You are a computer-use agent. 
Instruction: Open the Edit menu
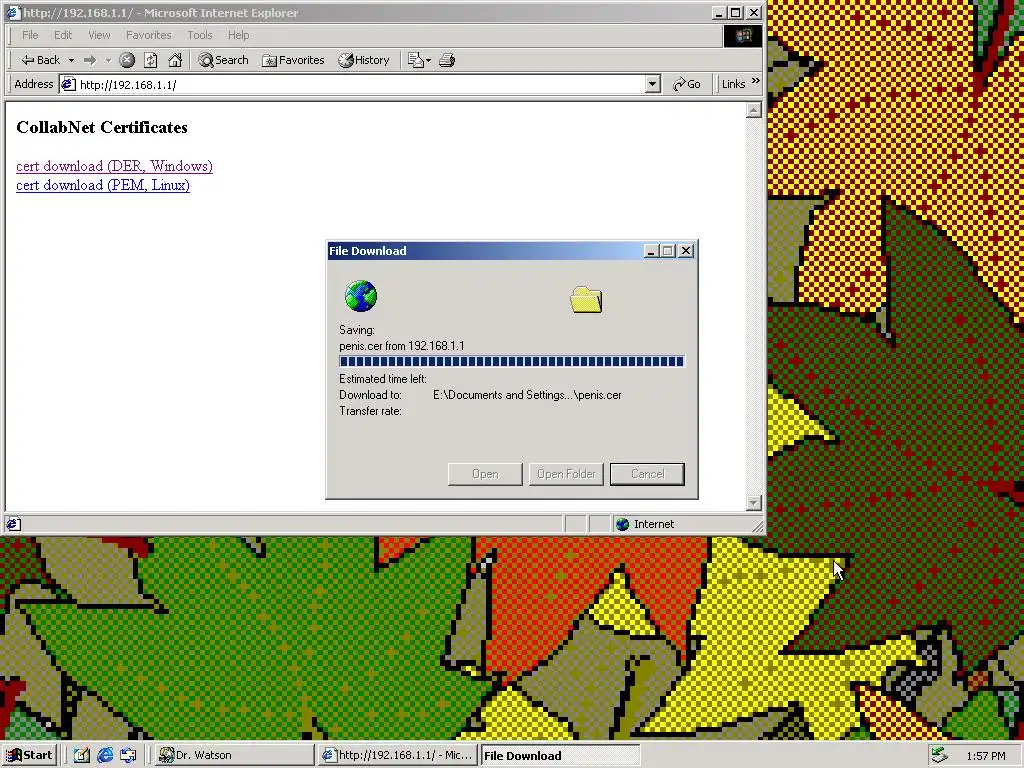63,35
